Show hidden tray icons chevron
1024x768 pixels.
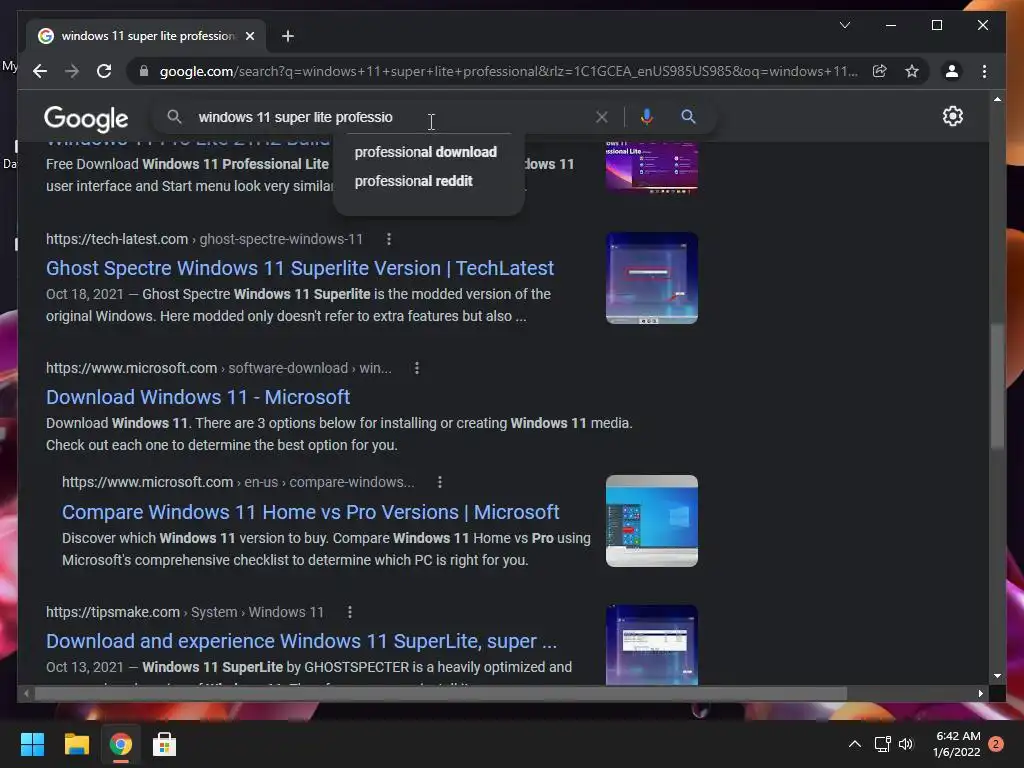point(854,744)
